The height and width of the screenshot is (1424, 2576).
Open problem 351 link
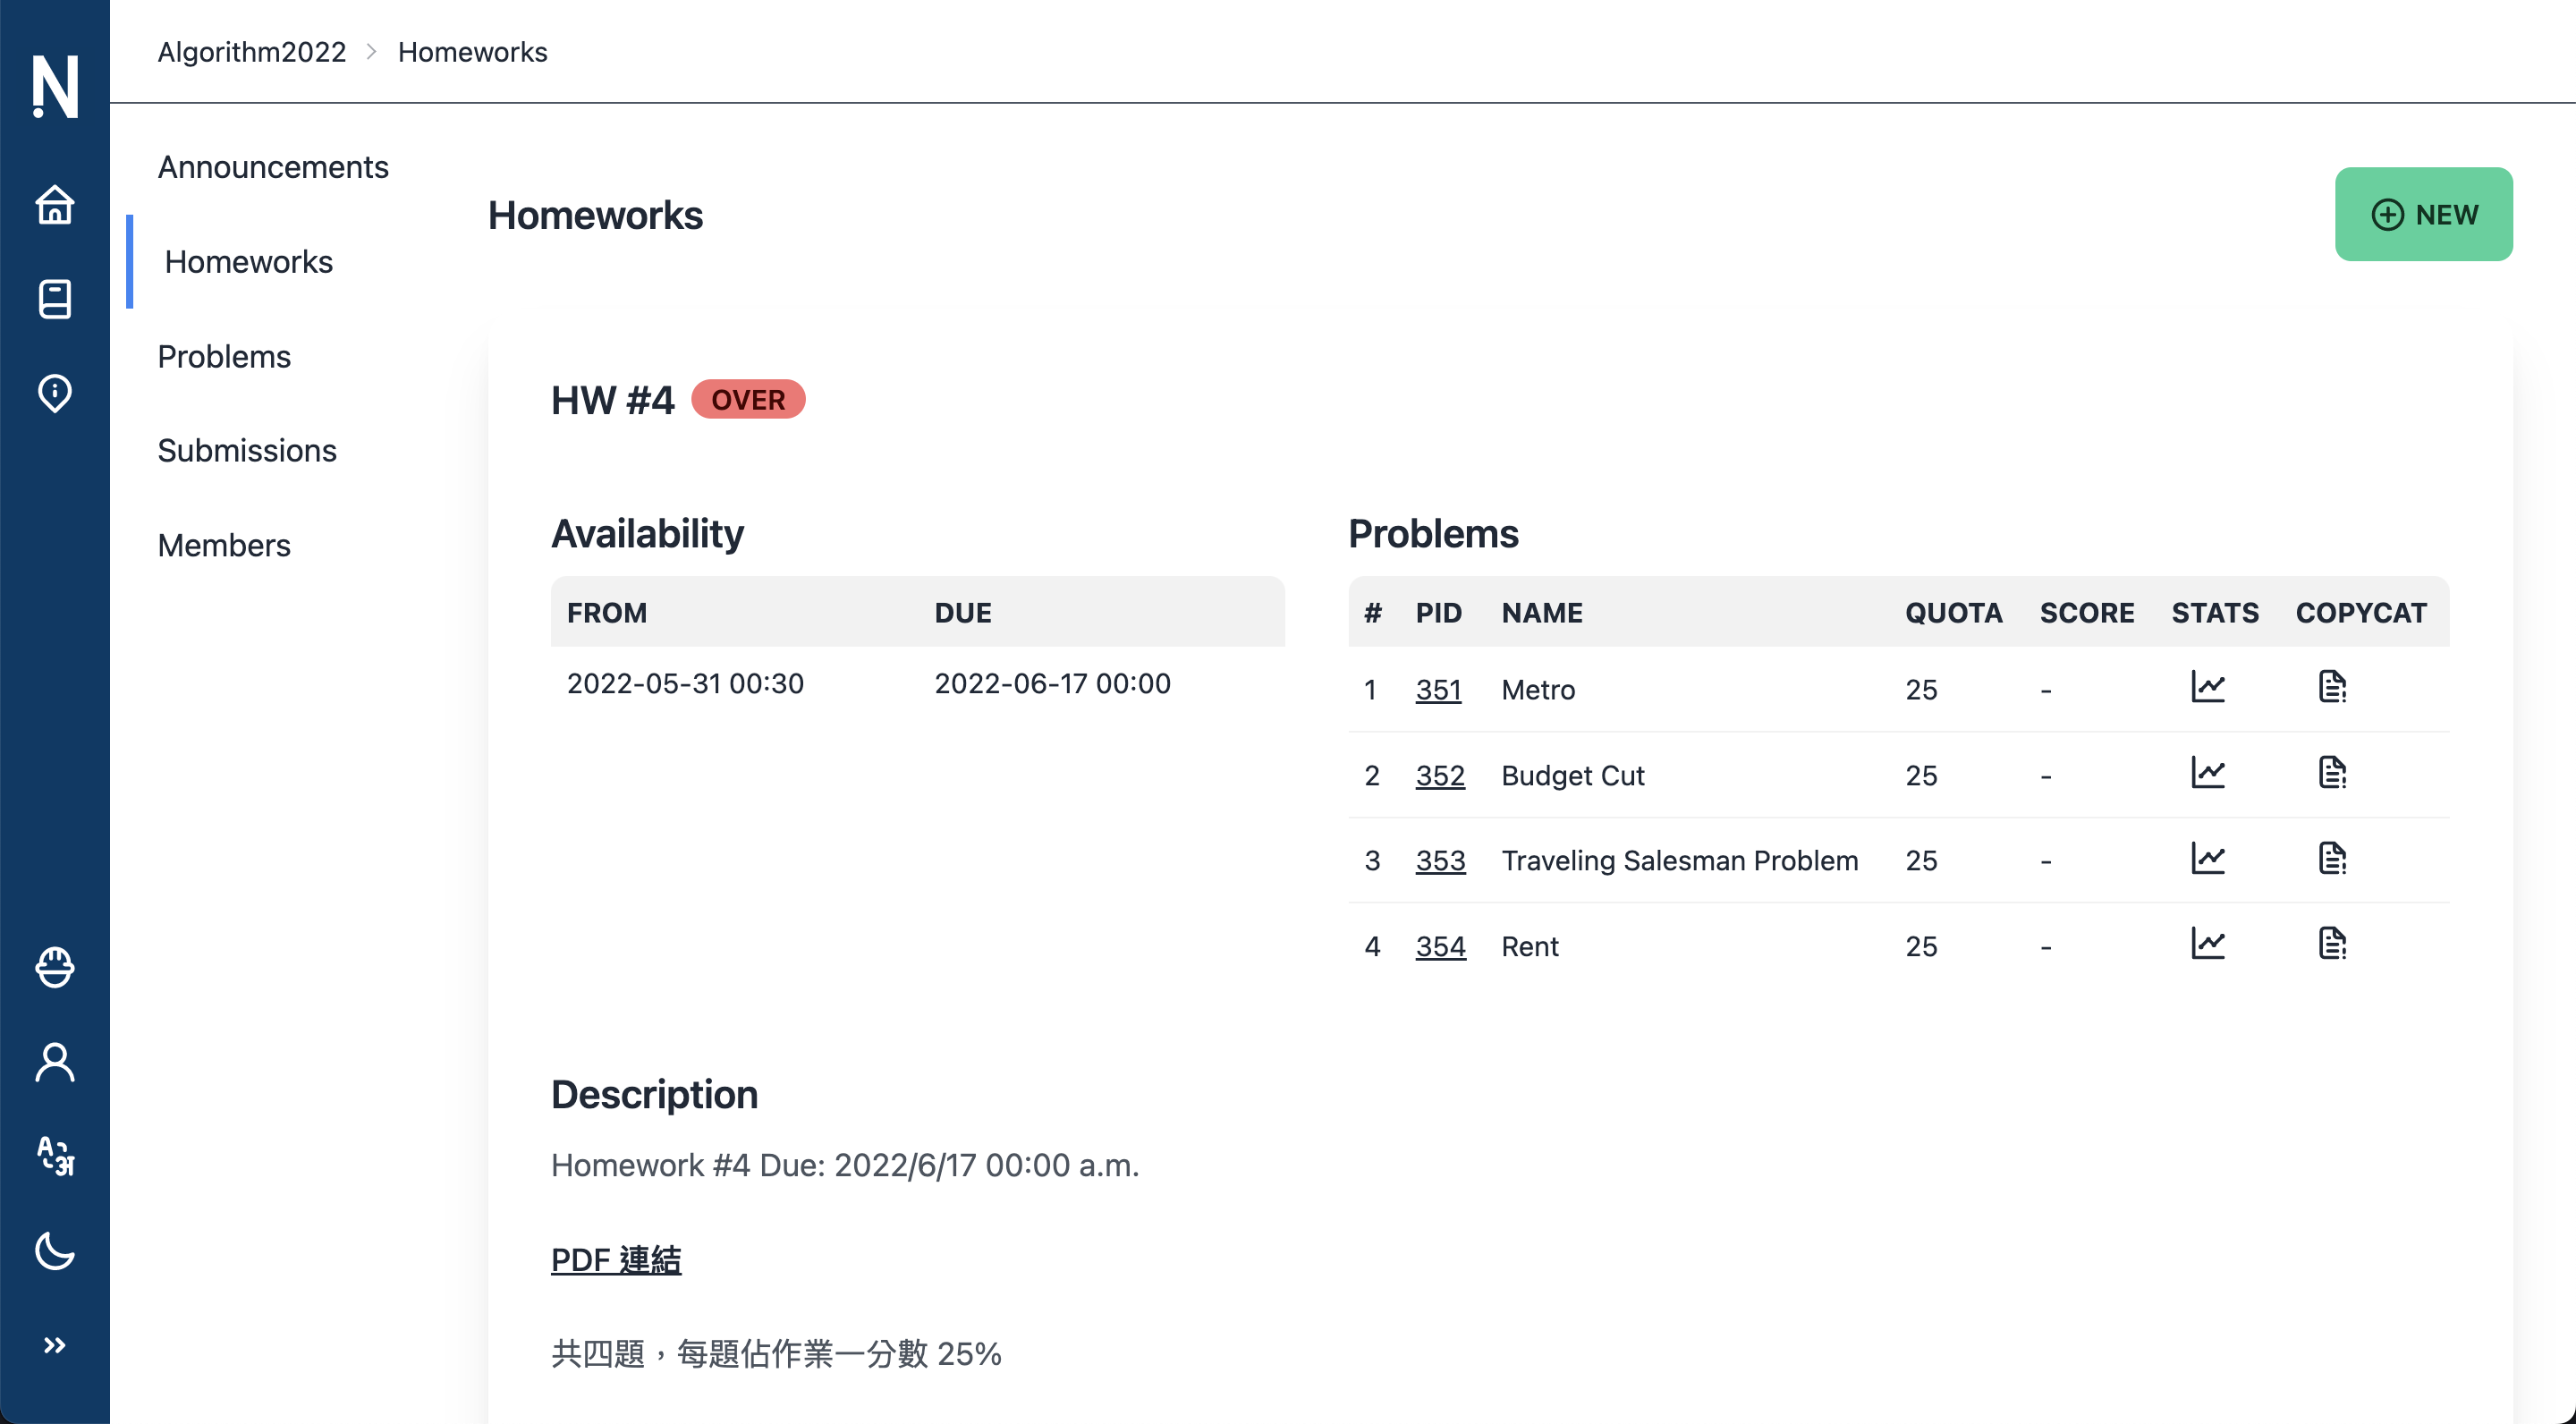point(1438,689)
